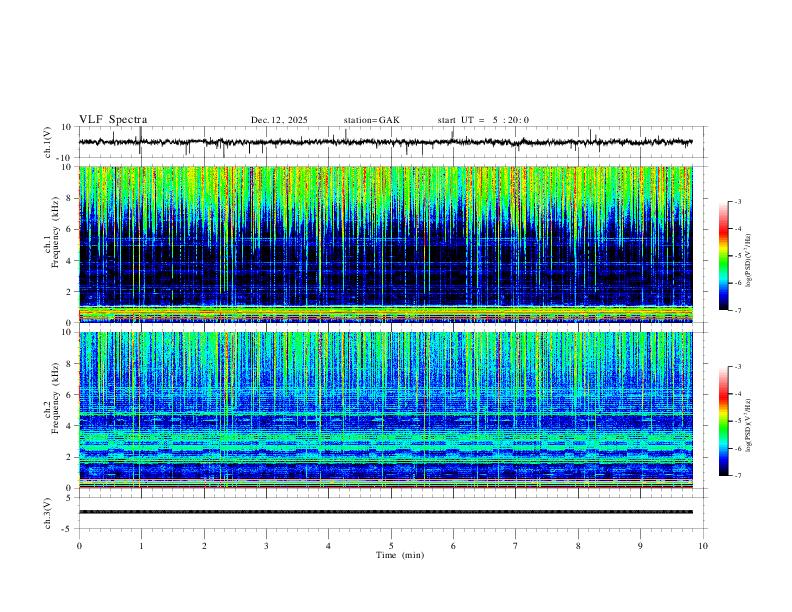
Task: Click the 'ch.1(V)' axis label
Action: (48, 142)
